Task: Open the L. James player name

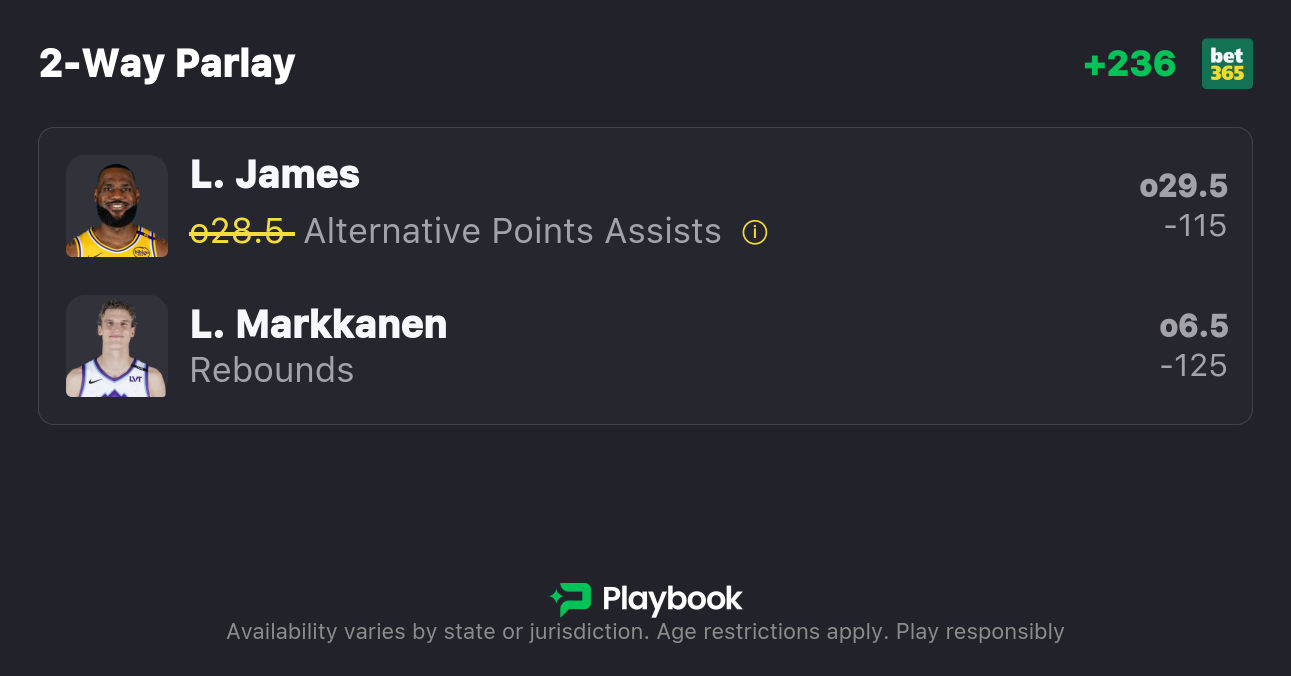Action: 275,175
